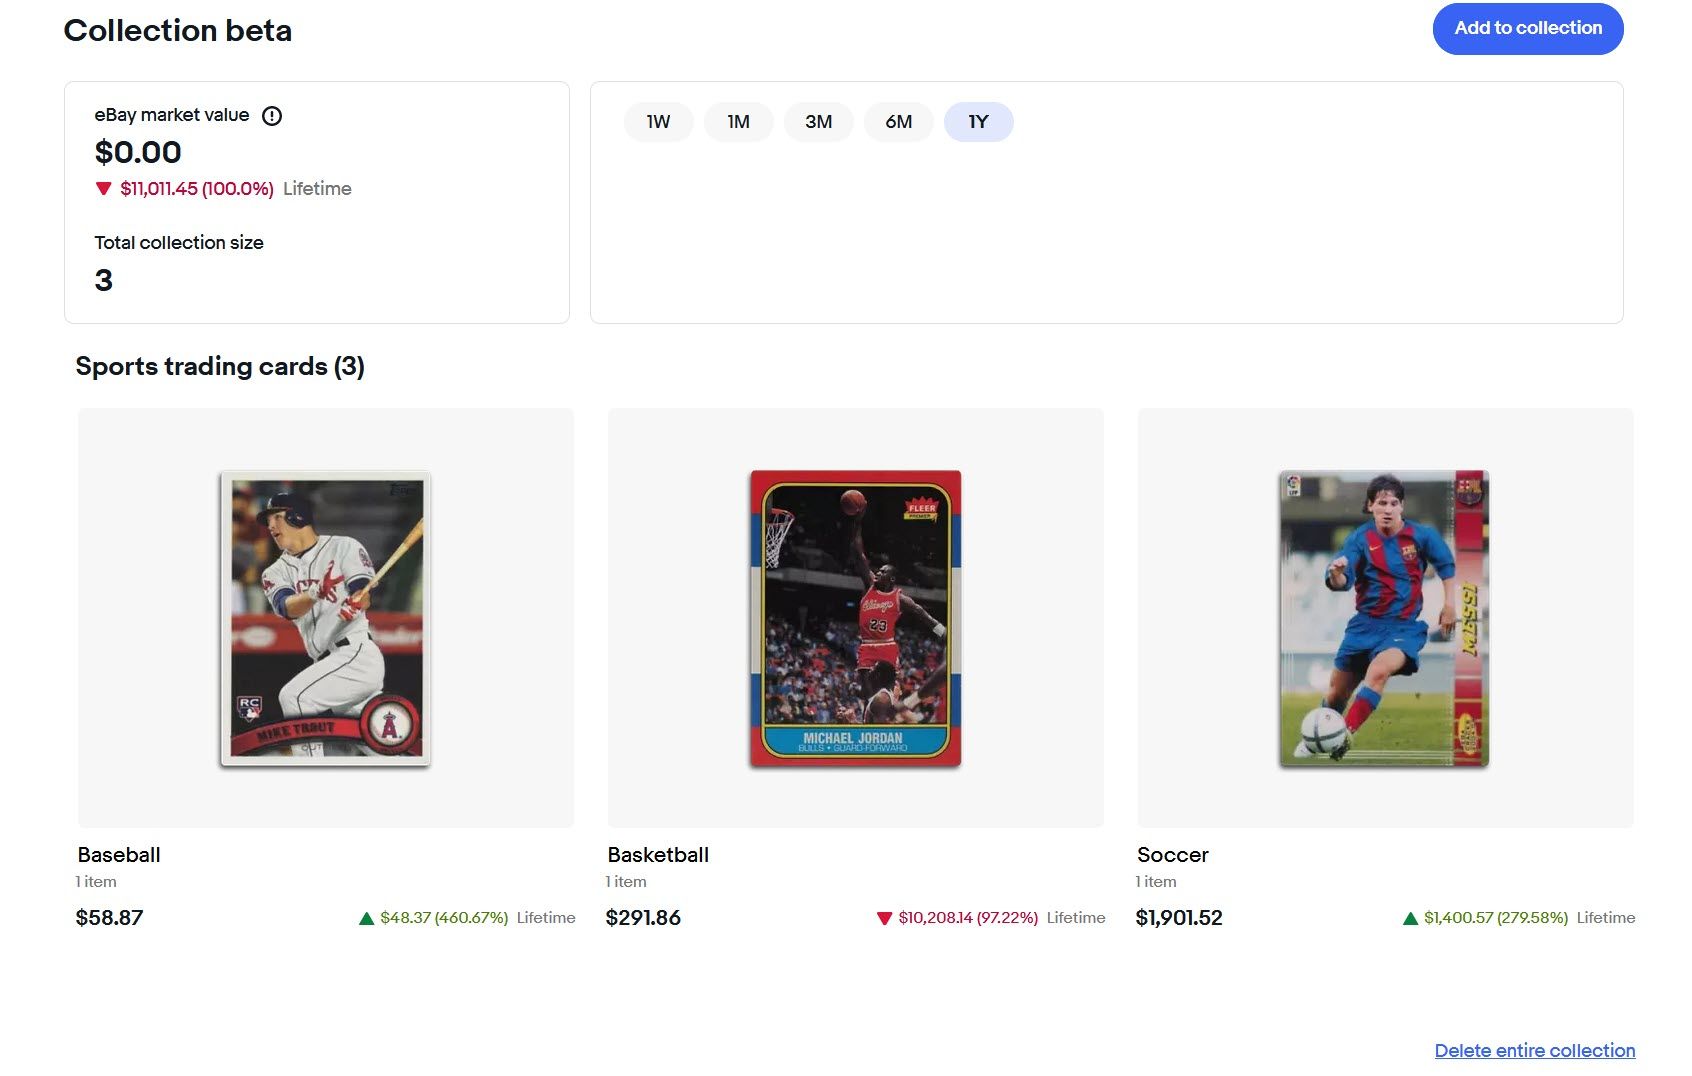Select the 1Y time range

978,122
